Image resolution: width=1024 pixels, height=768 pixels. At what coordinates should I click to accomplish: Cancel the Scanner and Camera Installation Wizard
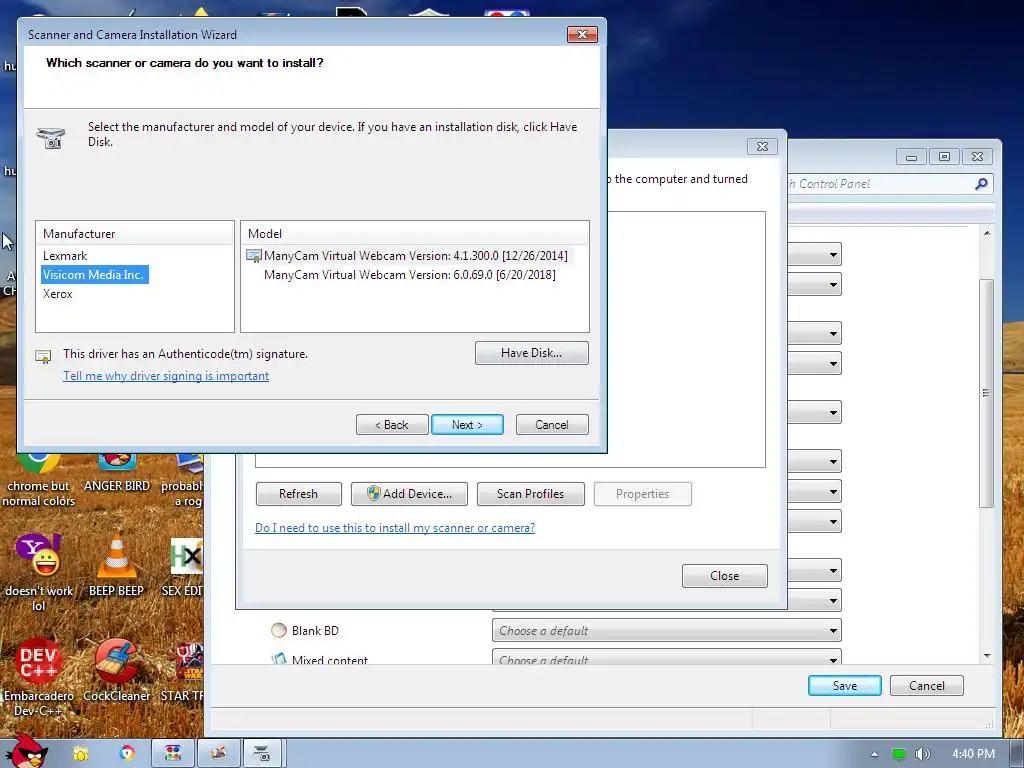point(552,424)
